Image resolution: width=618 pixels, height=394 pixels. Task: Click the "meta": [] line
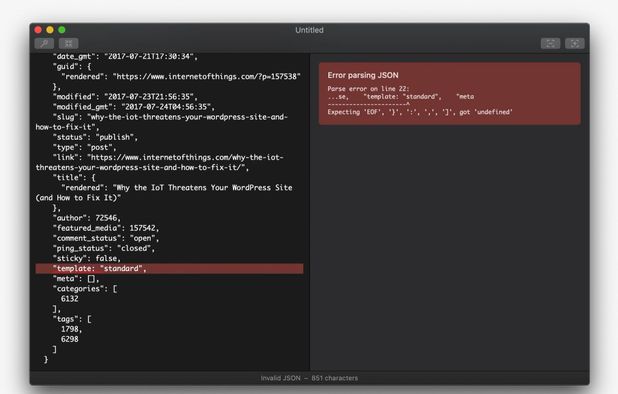[76, 279]
